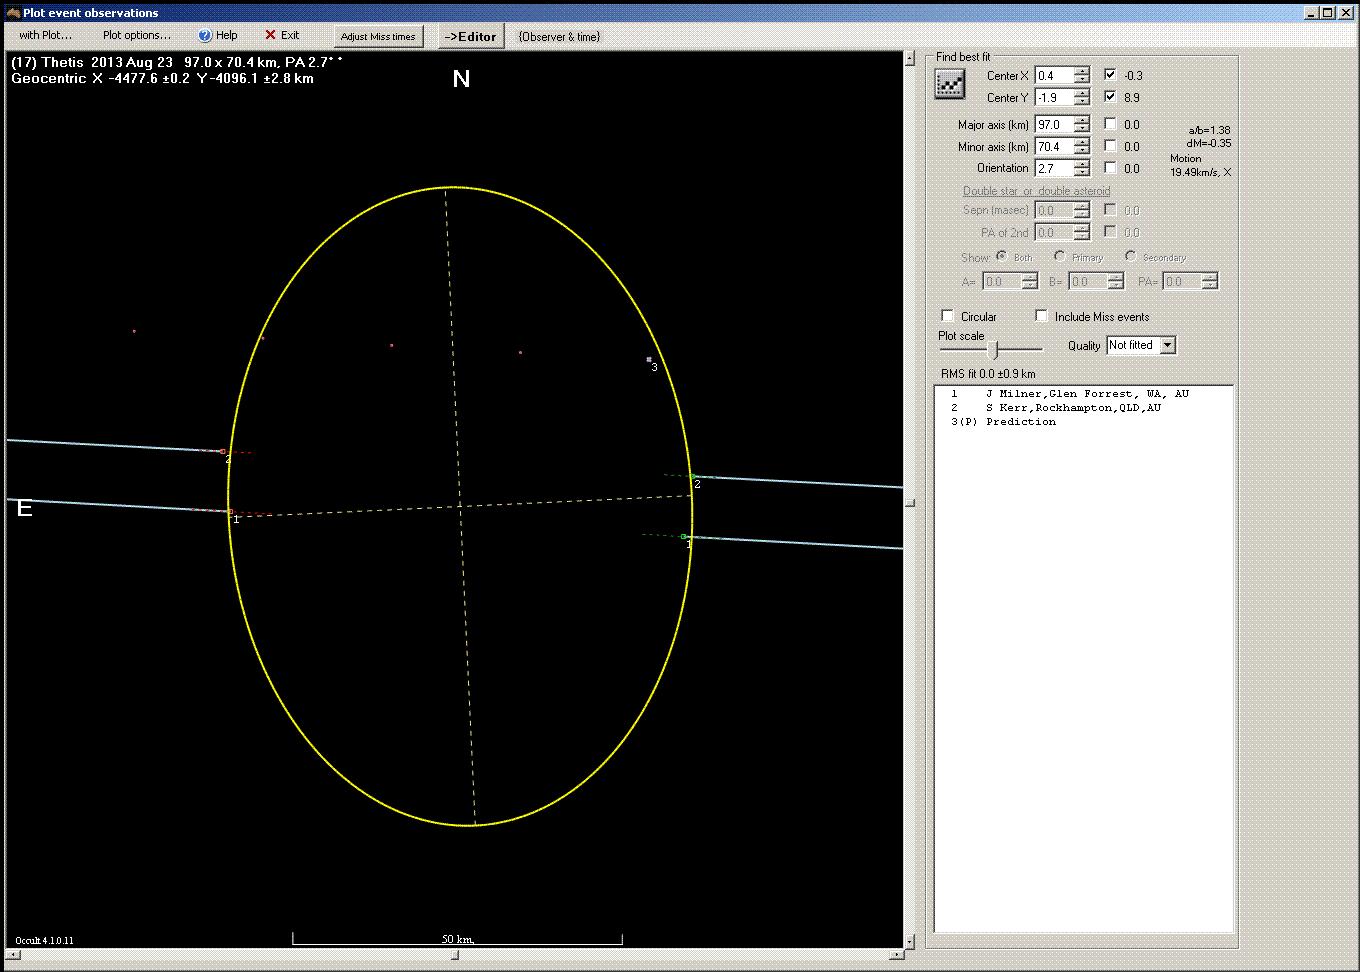This screenshot has height=972, width=1360.
Task: Check the Circular checkbox
Action: (948, 316)
